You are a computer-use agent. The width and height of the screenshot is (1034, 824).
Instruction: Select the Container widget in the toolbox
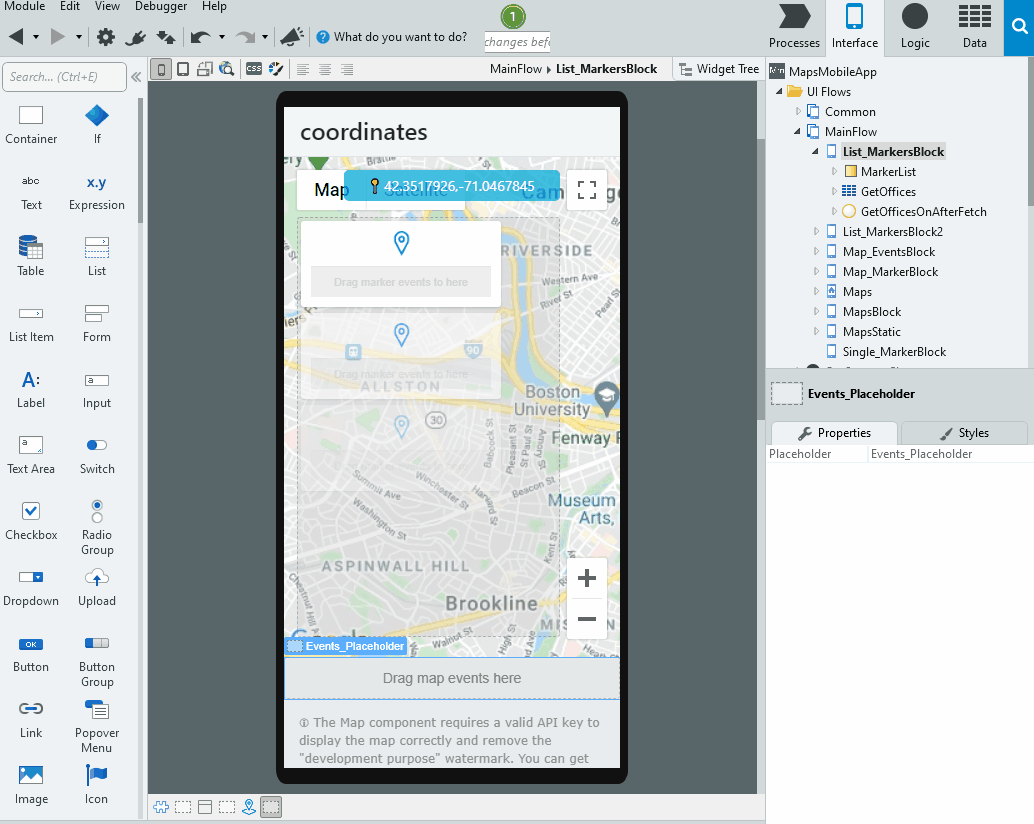(x=31, y=125)
